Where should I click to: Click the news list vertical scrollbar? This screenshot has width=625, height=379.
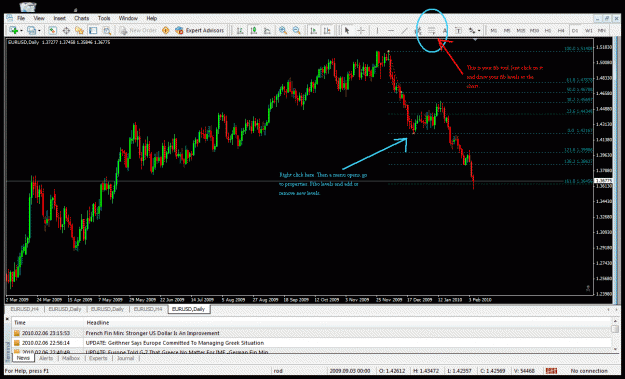(615, 335)
